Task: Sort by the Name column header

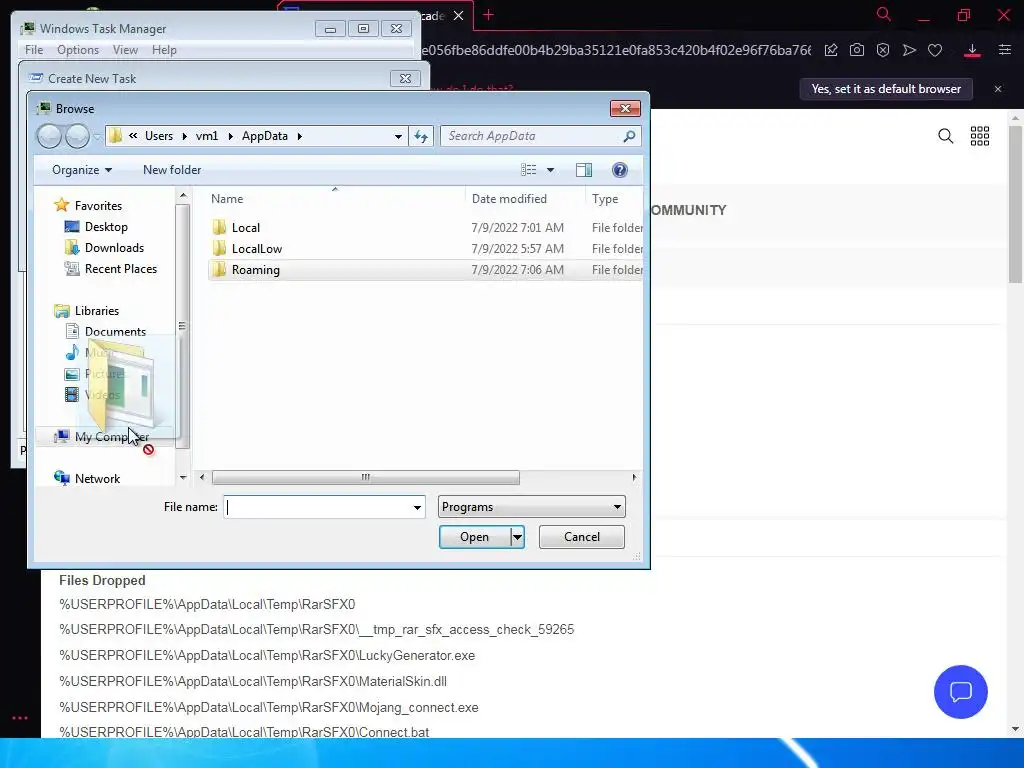Action: pos(227,199)
